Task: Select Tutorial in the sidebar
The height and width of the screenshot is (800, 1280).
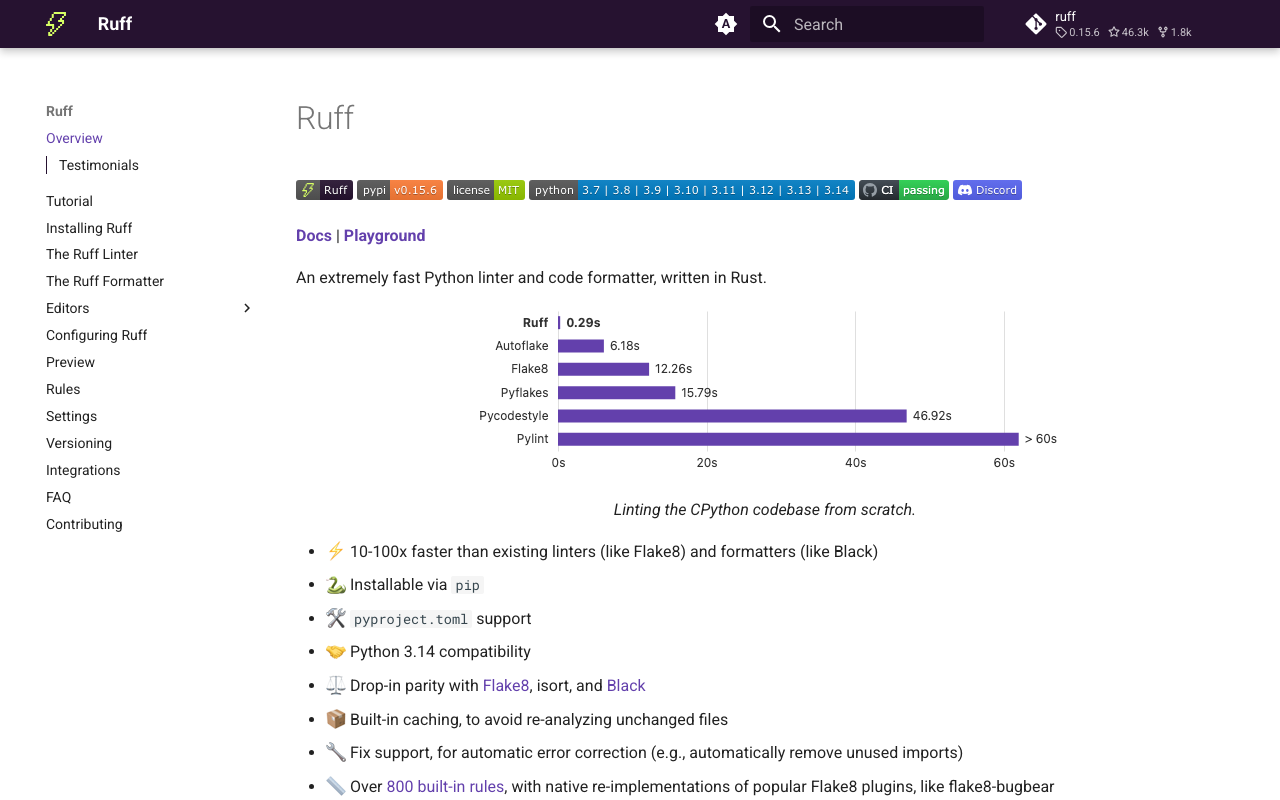Action: coord(69,201)
